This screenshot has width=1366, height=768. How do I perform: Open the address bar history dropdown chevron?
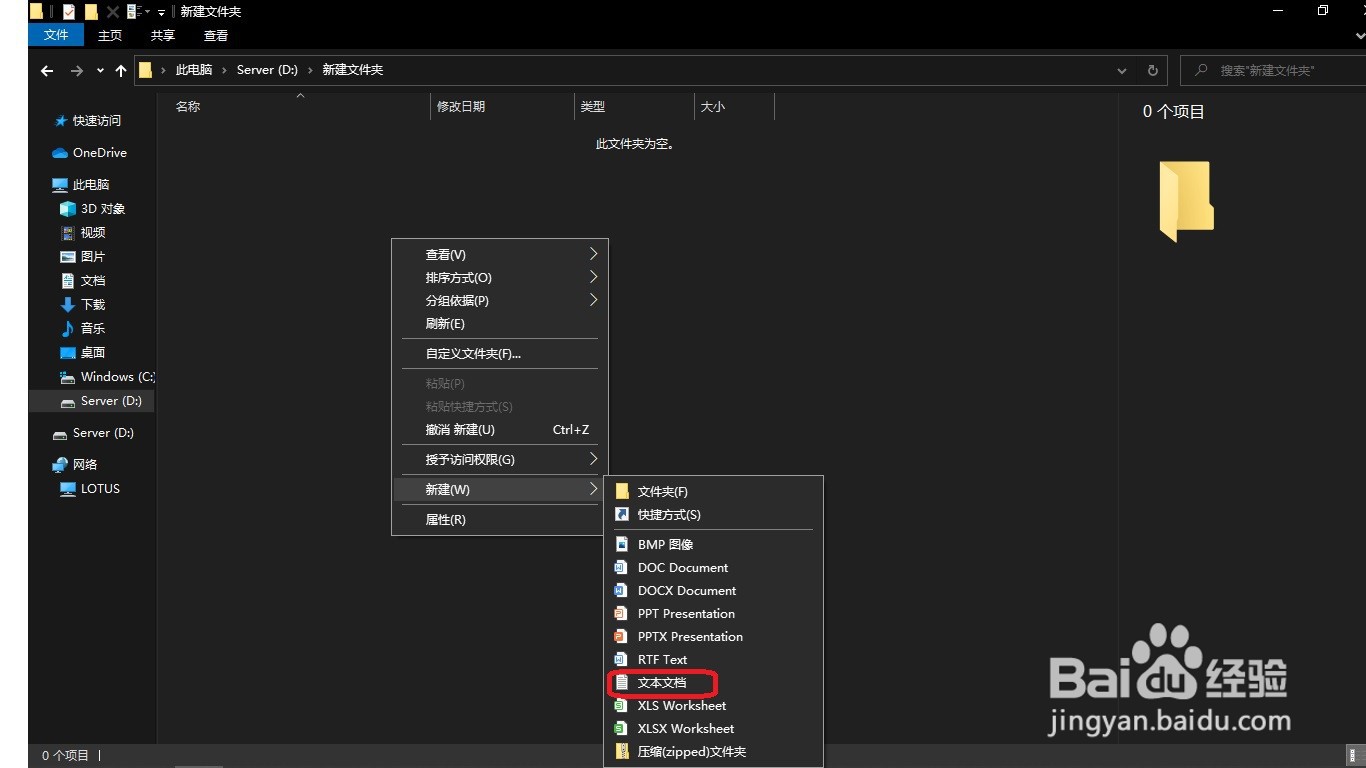[1121, 70]
